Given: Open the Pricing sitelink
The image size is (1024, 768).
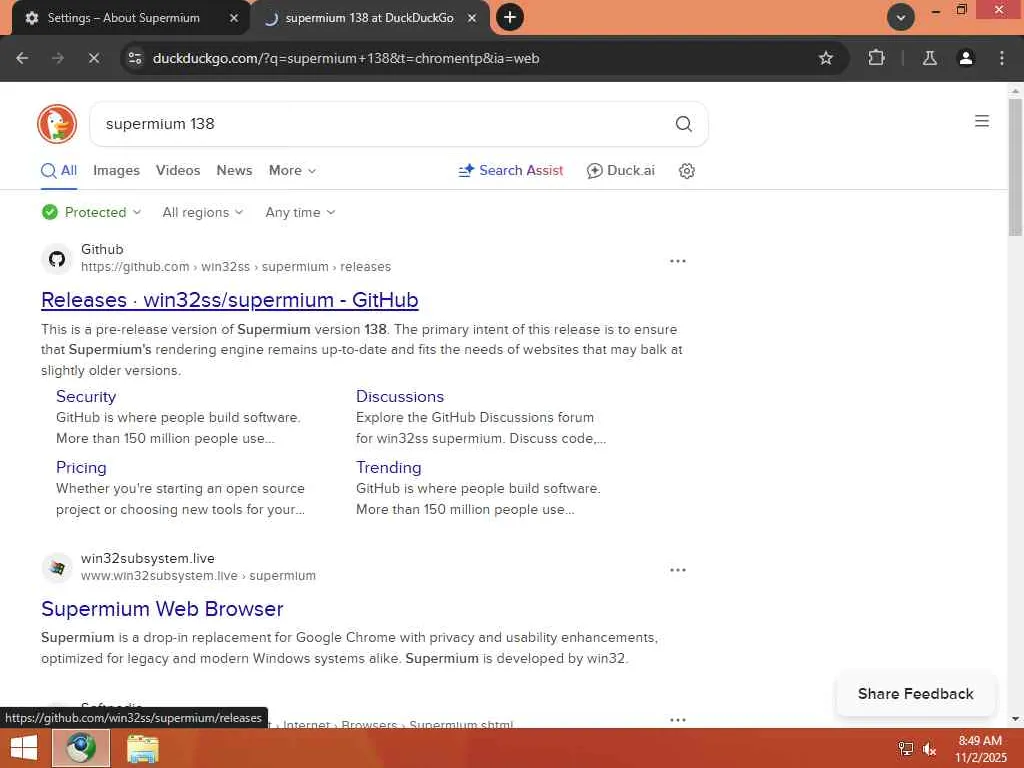Looking at the screenshot, I should [81, 468].
